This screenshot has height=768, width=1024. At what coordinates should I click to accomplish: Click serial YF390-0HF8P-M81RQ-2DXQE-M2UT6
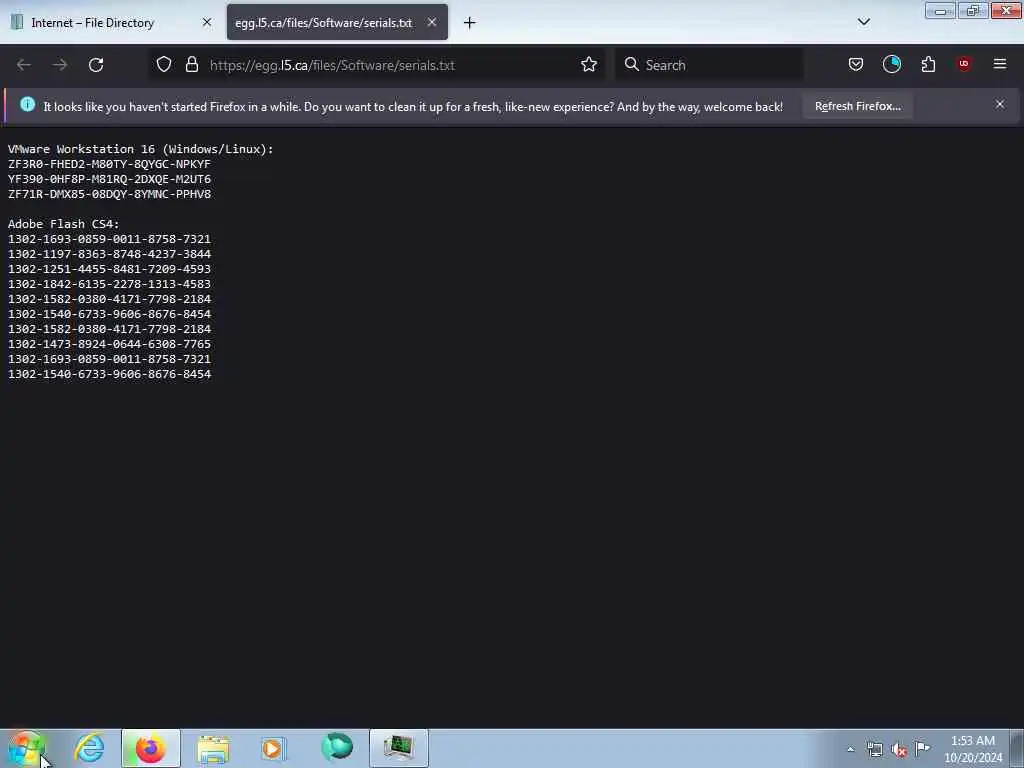coord(109,180)
